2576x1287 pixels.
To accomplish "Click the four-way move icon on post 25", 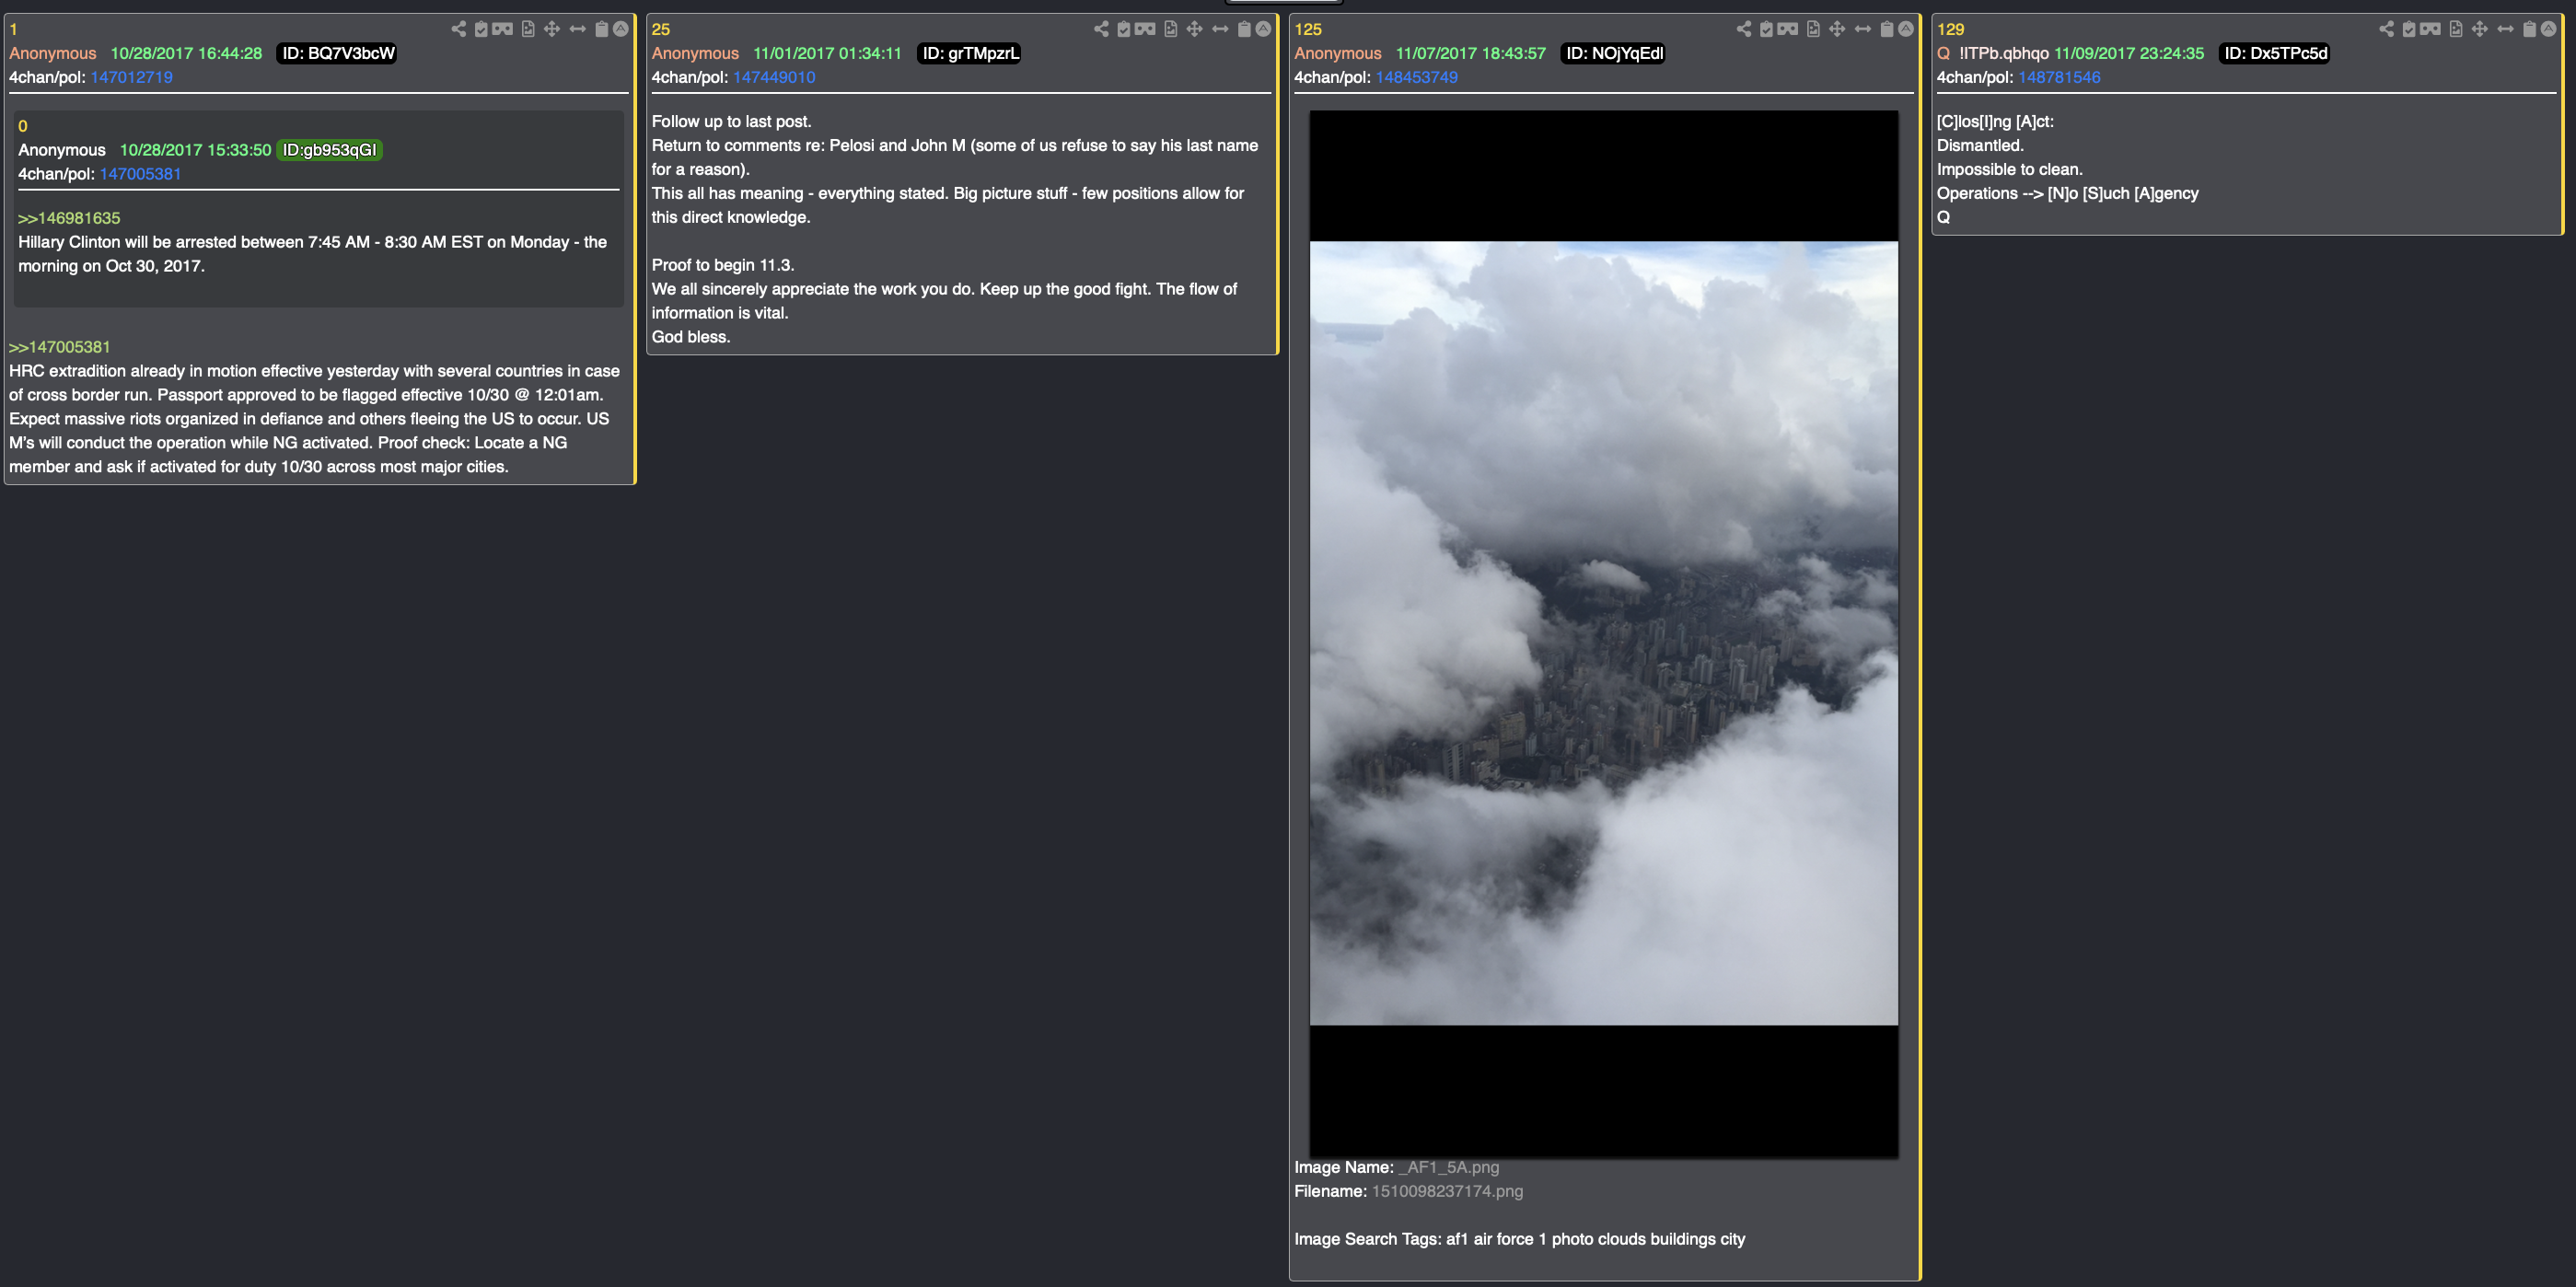I will [x=1195, y=29].
